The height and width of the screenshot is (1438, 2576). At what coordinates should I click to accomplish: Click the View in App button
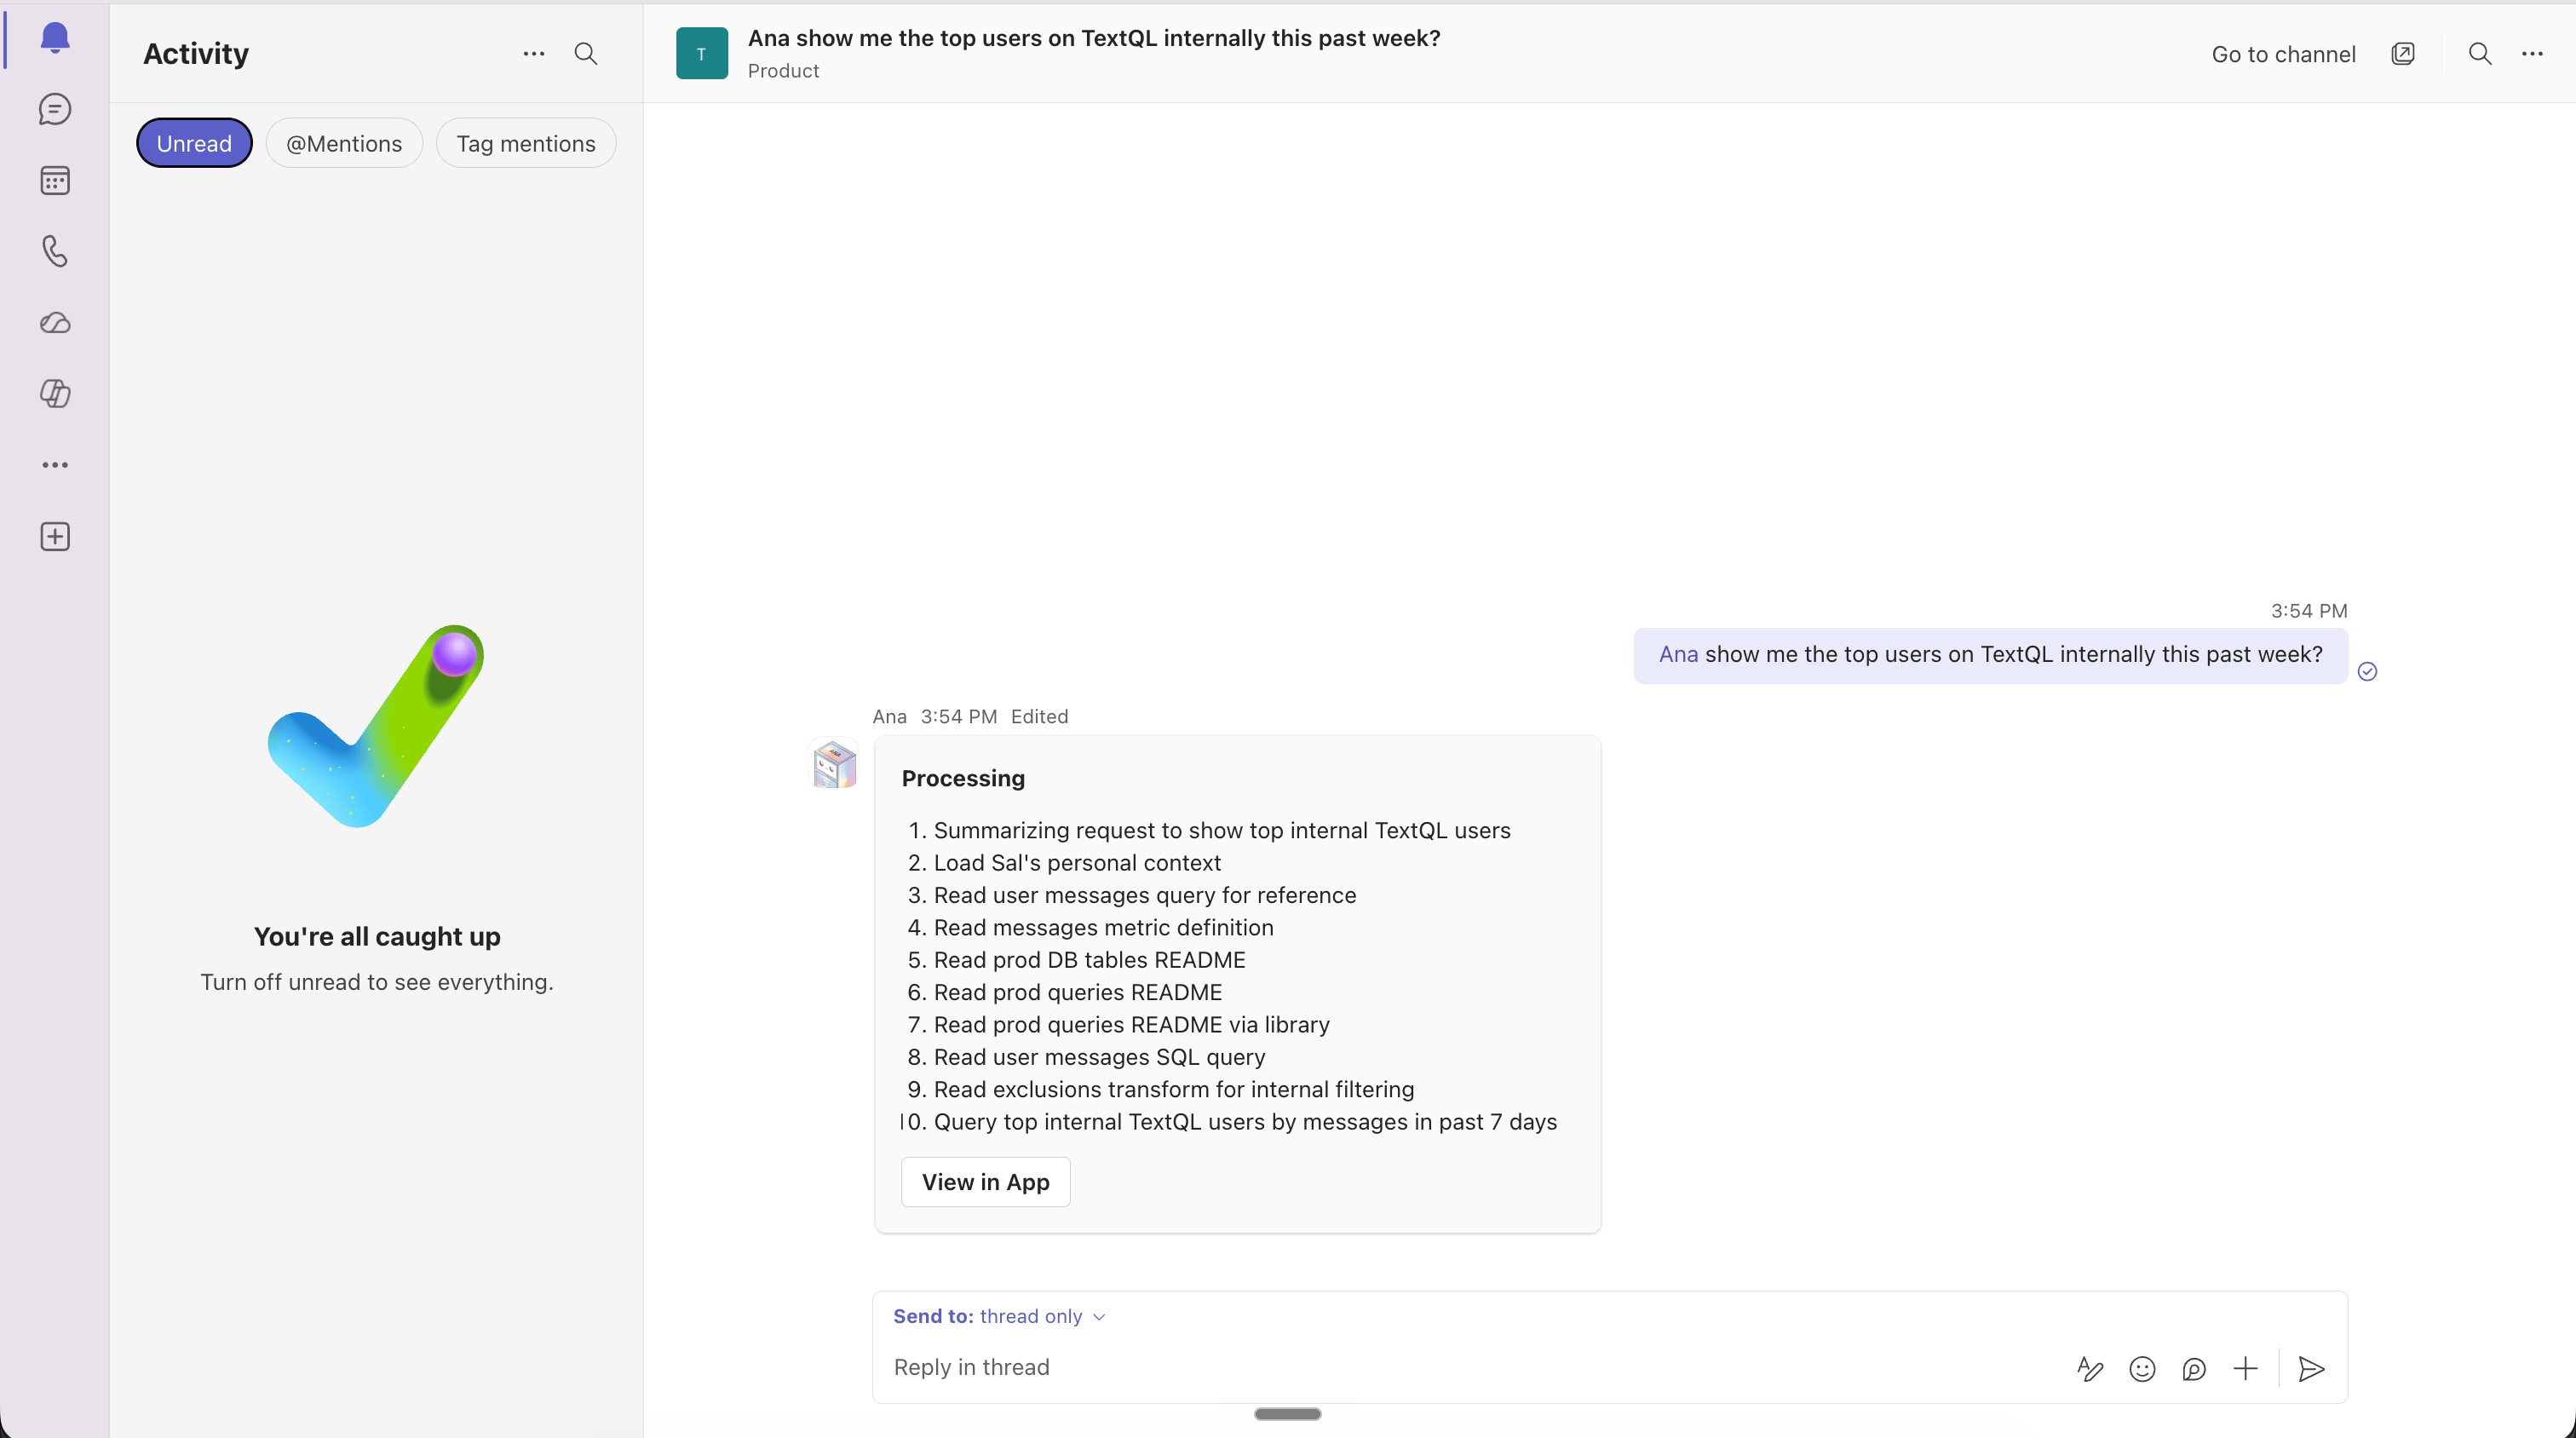(x=985, y=1182)
